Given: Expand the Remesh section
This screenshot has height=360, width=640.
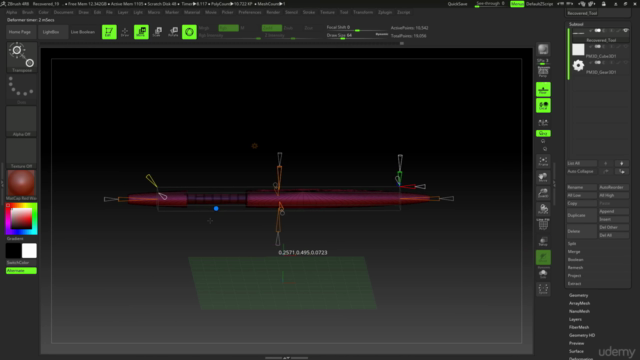Looking at the screenshot, I should [575, 268].
